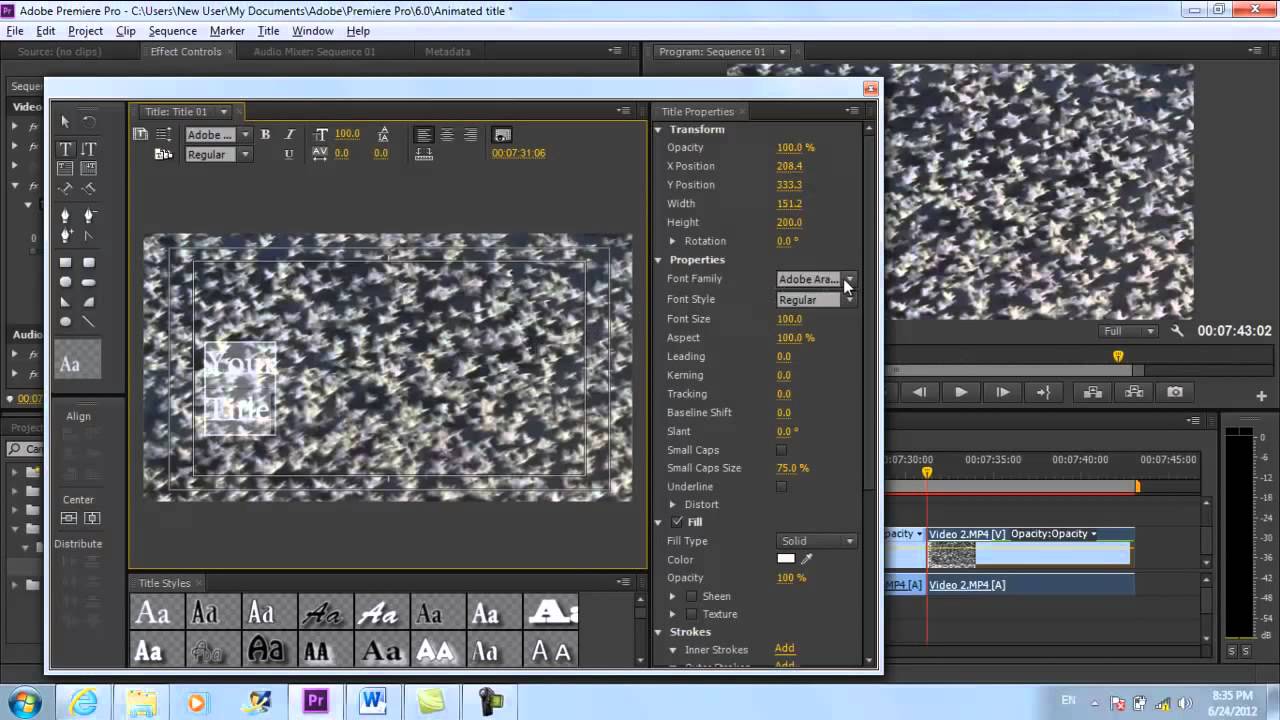1280x720 pixels.
Task: Play the Program monitor sequence
Action: click(x=961, y=392)
